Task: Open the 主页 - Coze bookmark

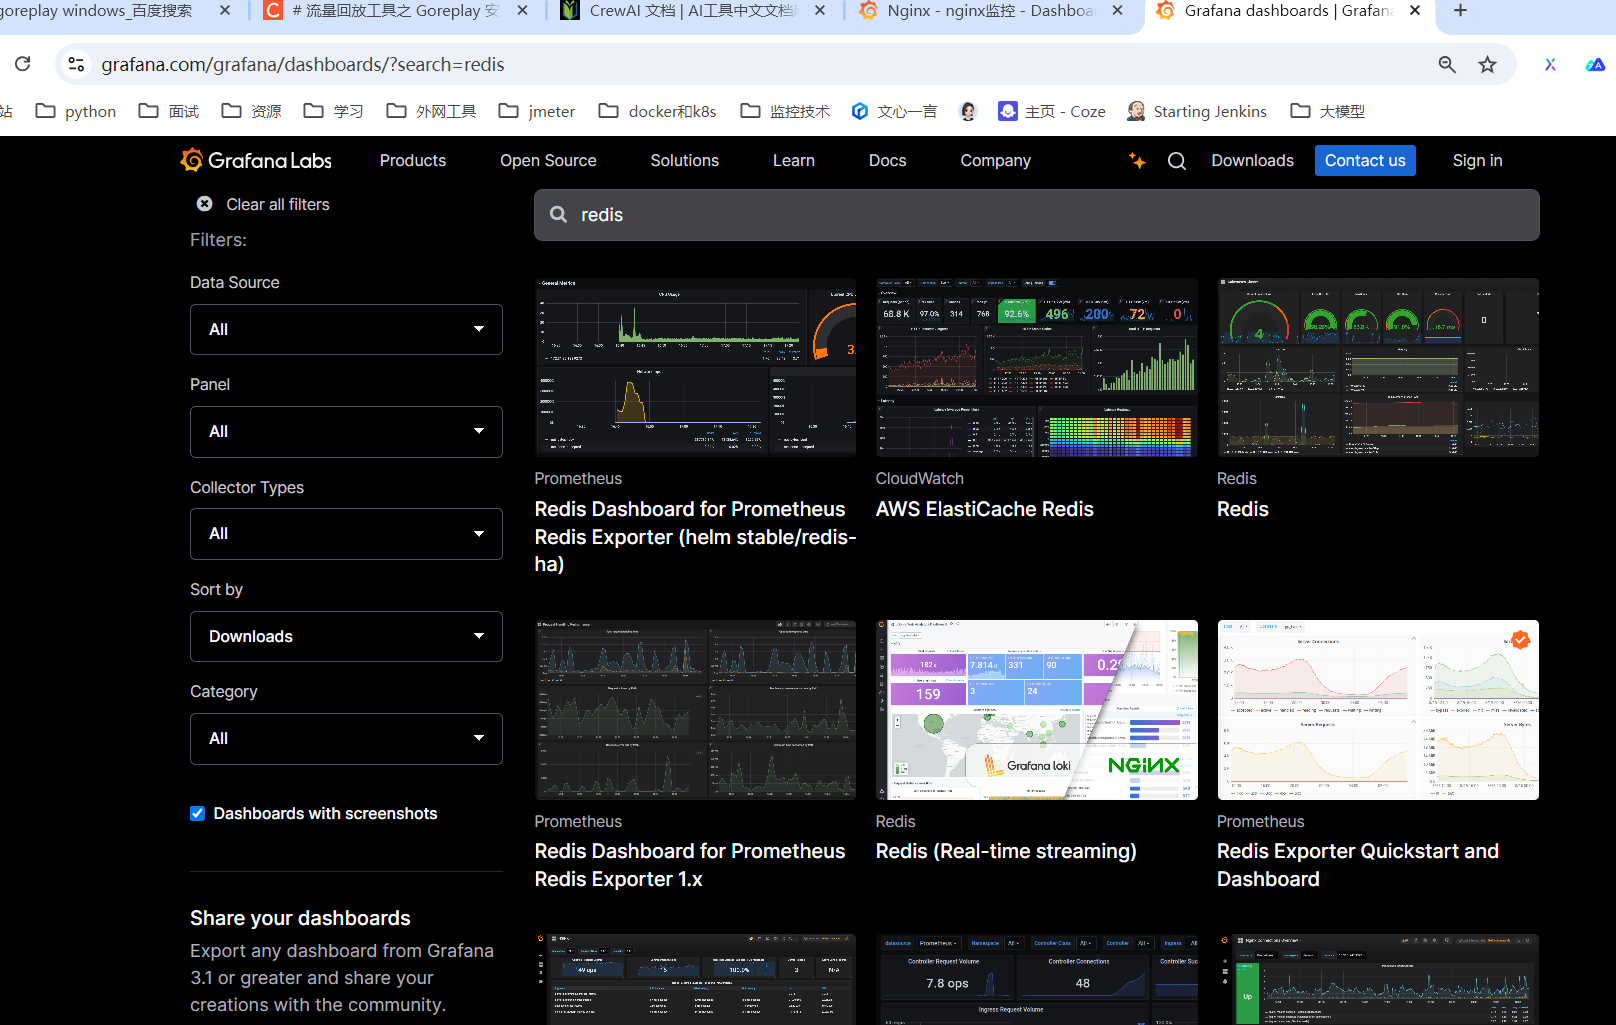Action: [1052, 111]
